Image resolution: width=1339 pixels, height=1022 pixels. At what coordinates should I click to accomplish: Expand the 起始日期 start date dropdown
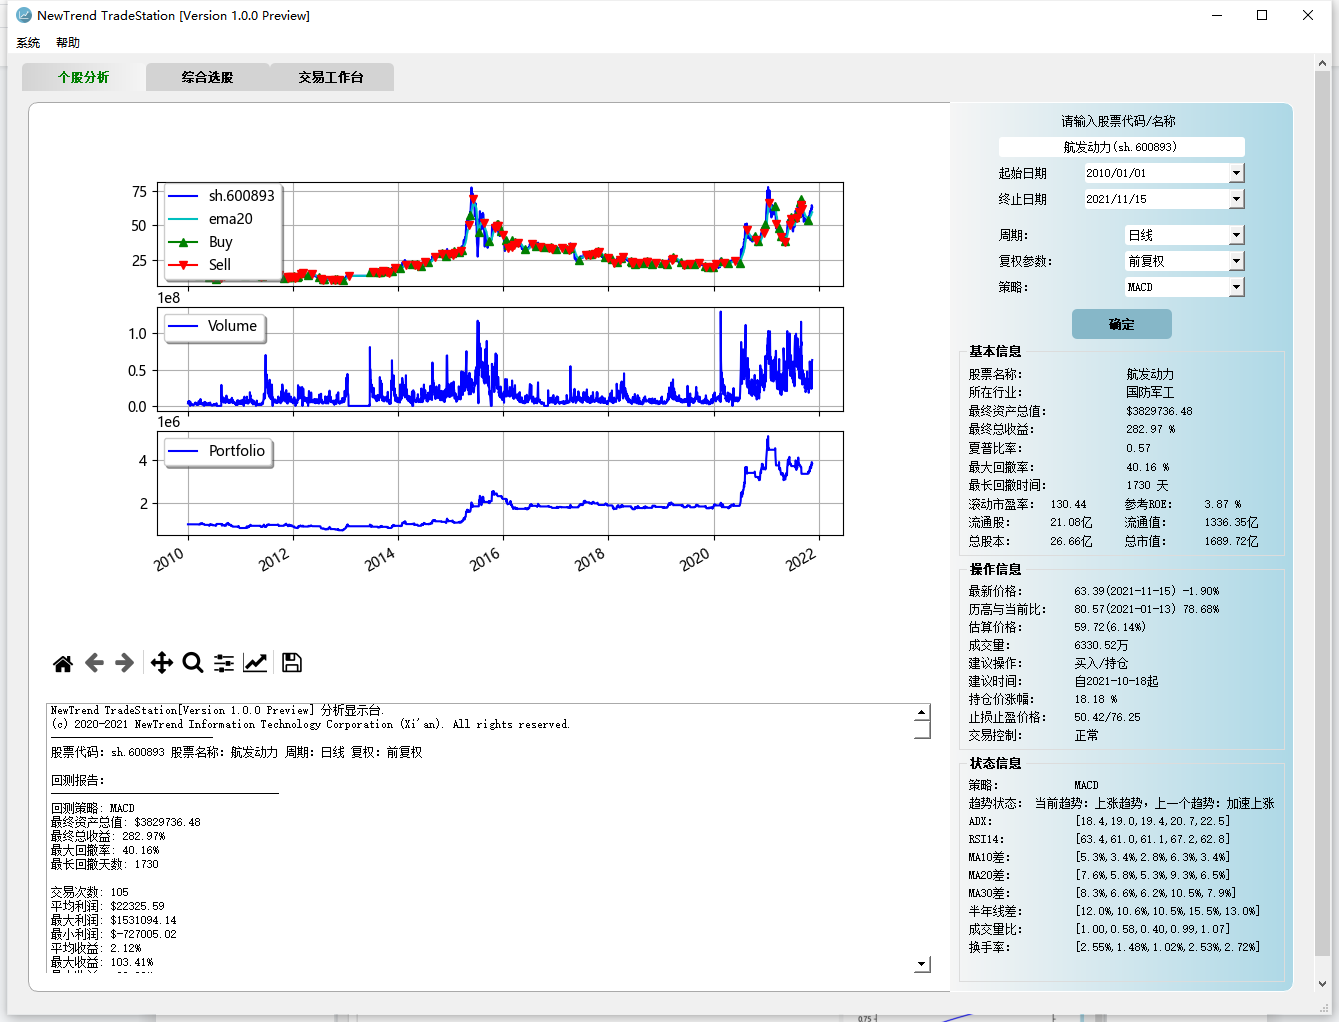point(1236,173)
